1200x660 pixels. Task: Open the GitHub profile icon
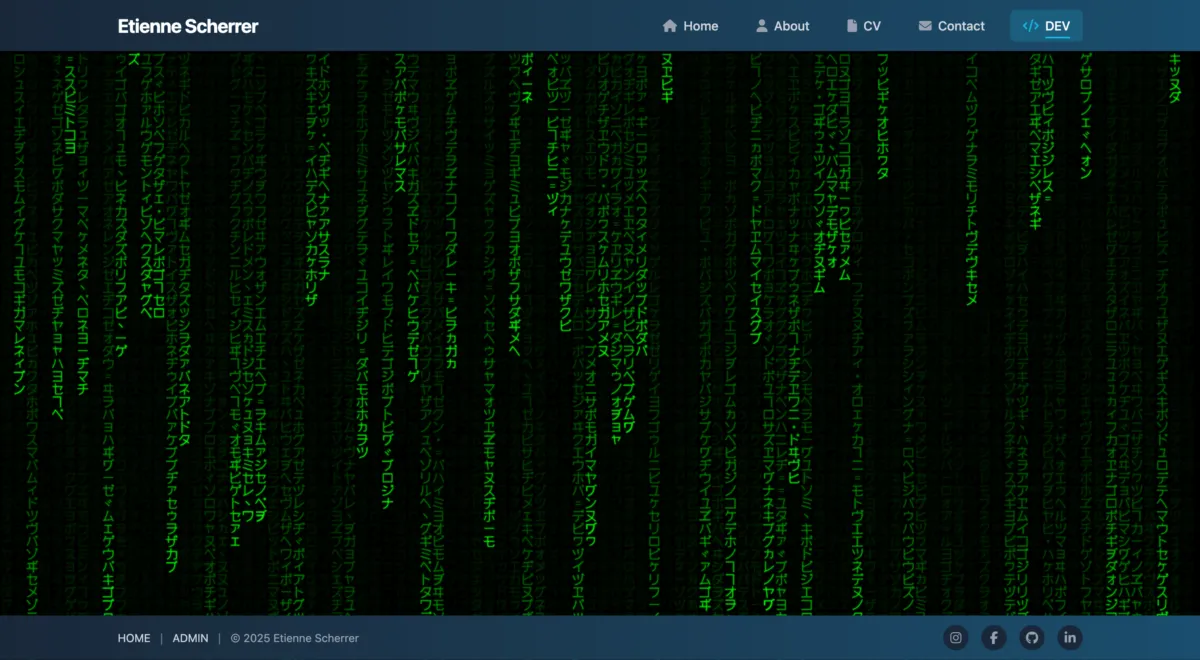1032,638
